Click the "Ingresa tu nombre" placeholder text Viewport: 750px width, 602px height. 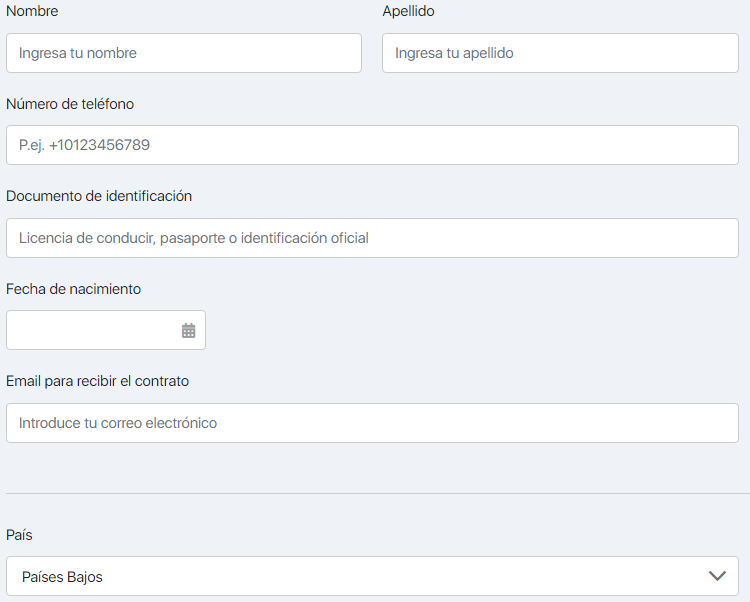coord(78,53)
